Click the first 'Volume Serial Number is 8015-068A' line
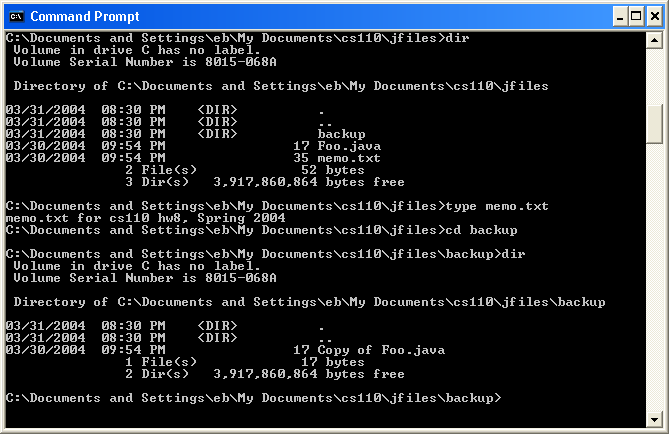Screen dimensions: 669x434 tap(145, 62)
